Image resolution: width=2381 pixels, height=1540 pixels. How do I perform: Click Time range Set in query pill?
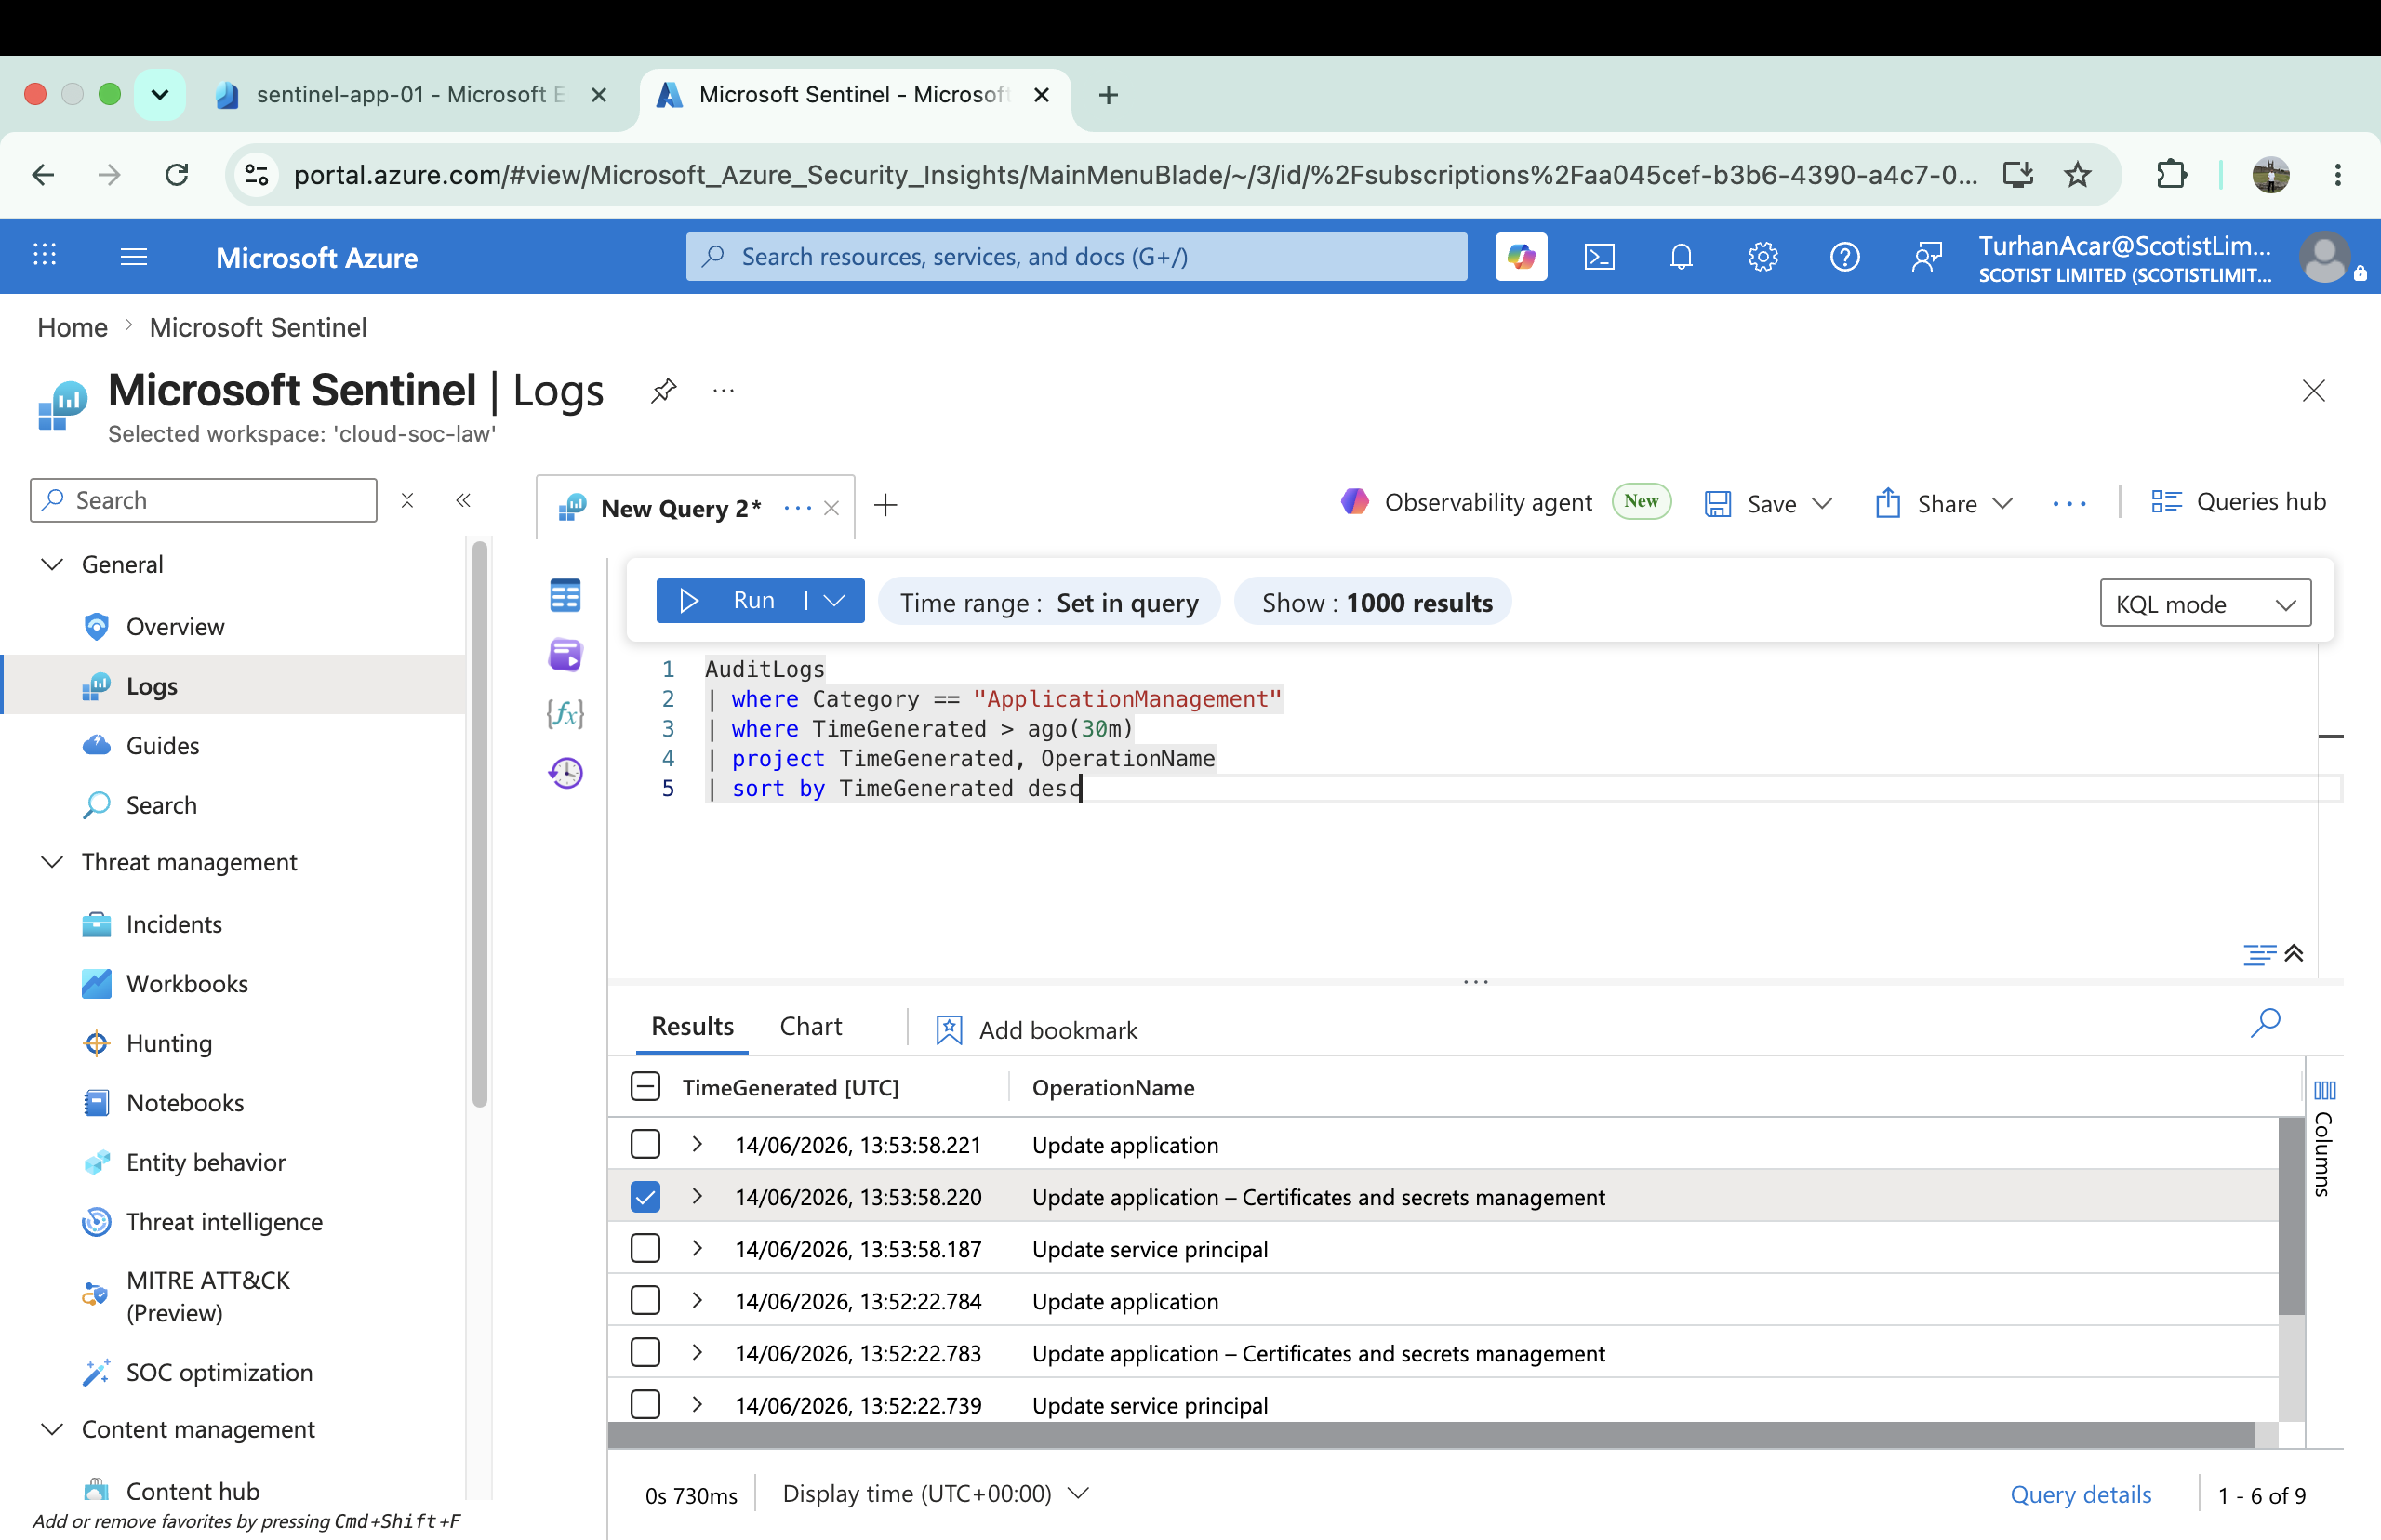coord(1049,602)
